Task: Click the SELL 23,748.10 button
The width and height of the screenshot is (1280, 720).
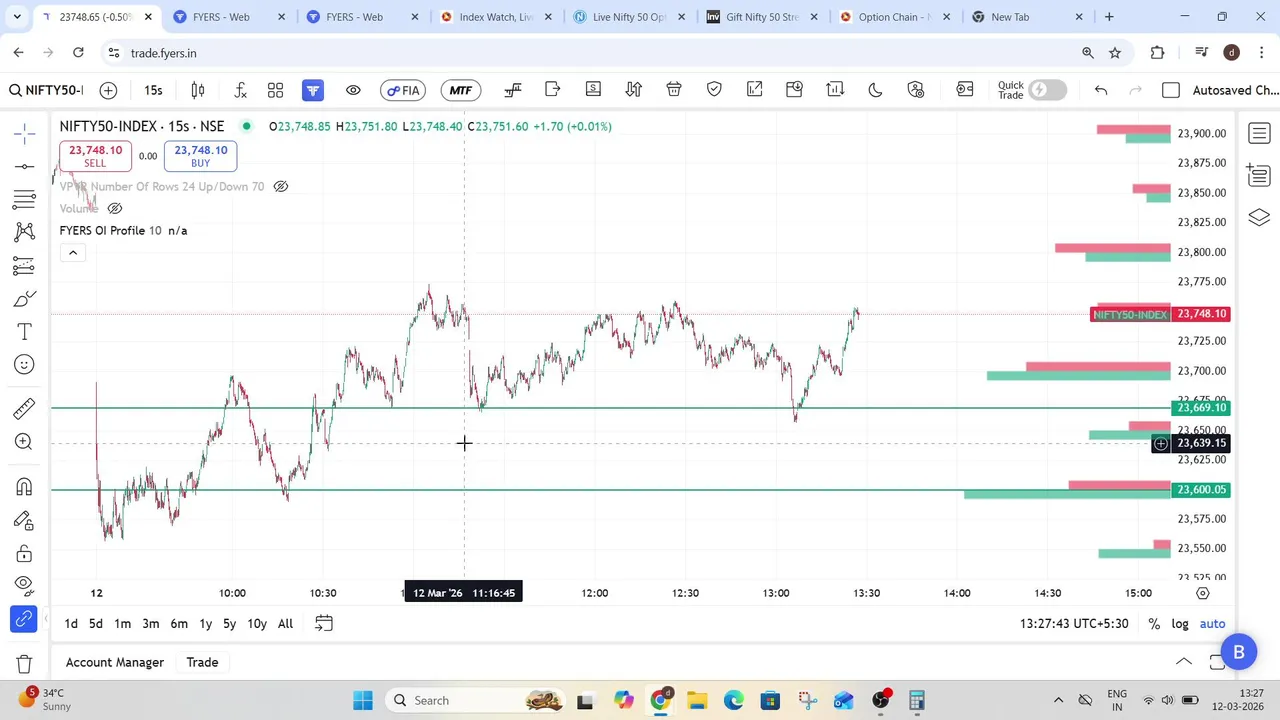Action: [95, 156]
